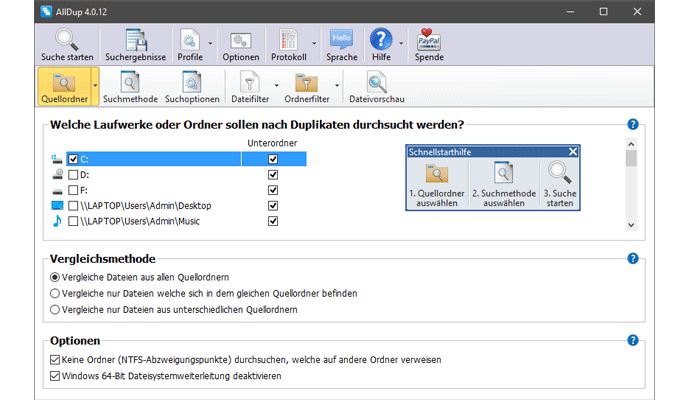This screenshot has height=400, width=688.
Task: Click the folder list vertical scrollbar
Action: tap(631, 190)
